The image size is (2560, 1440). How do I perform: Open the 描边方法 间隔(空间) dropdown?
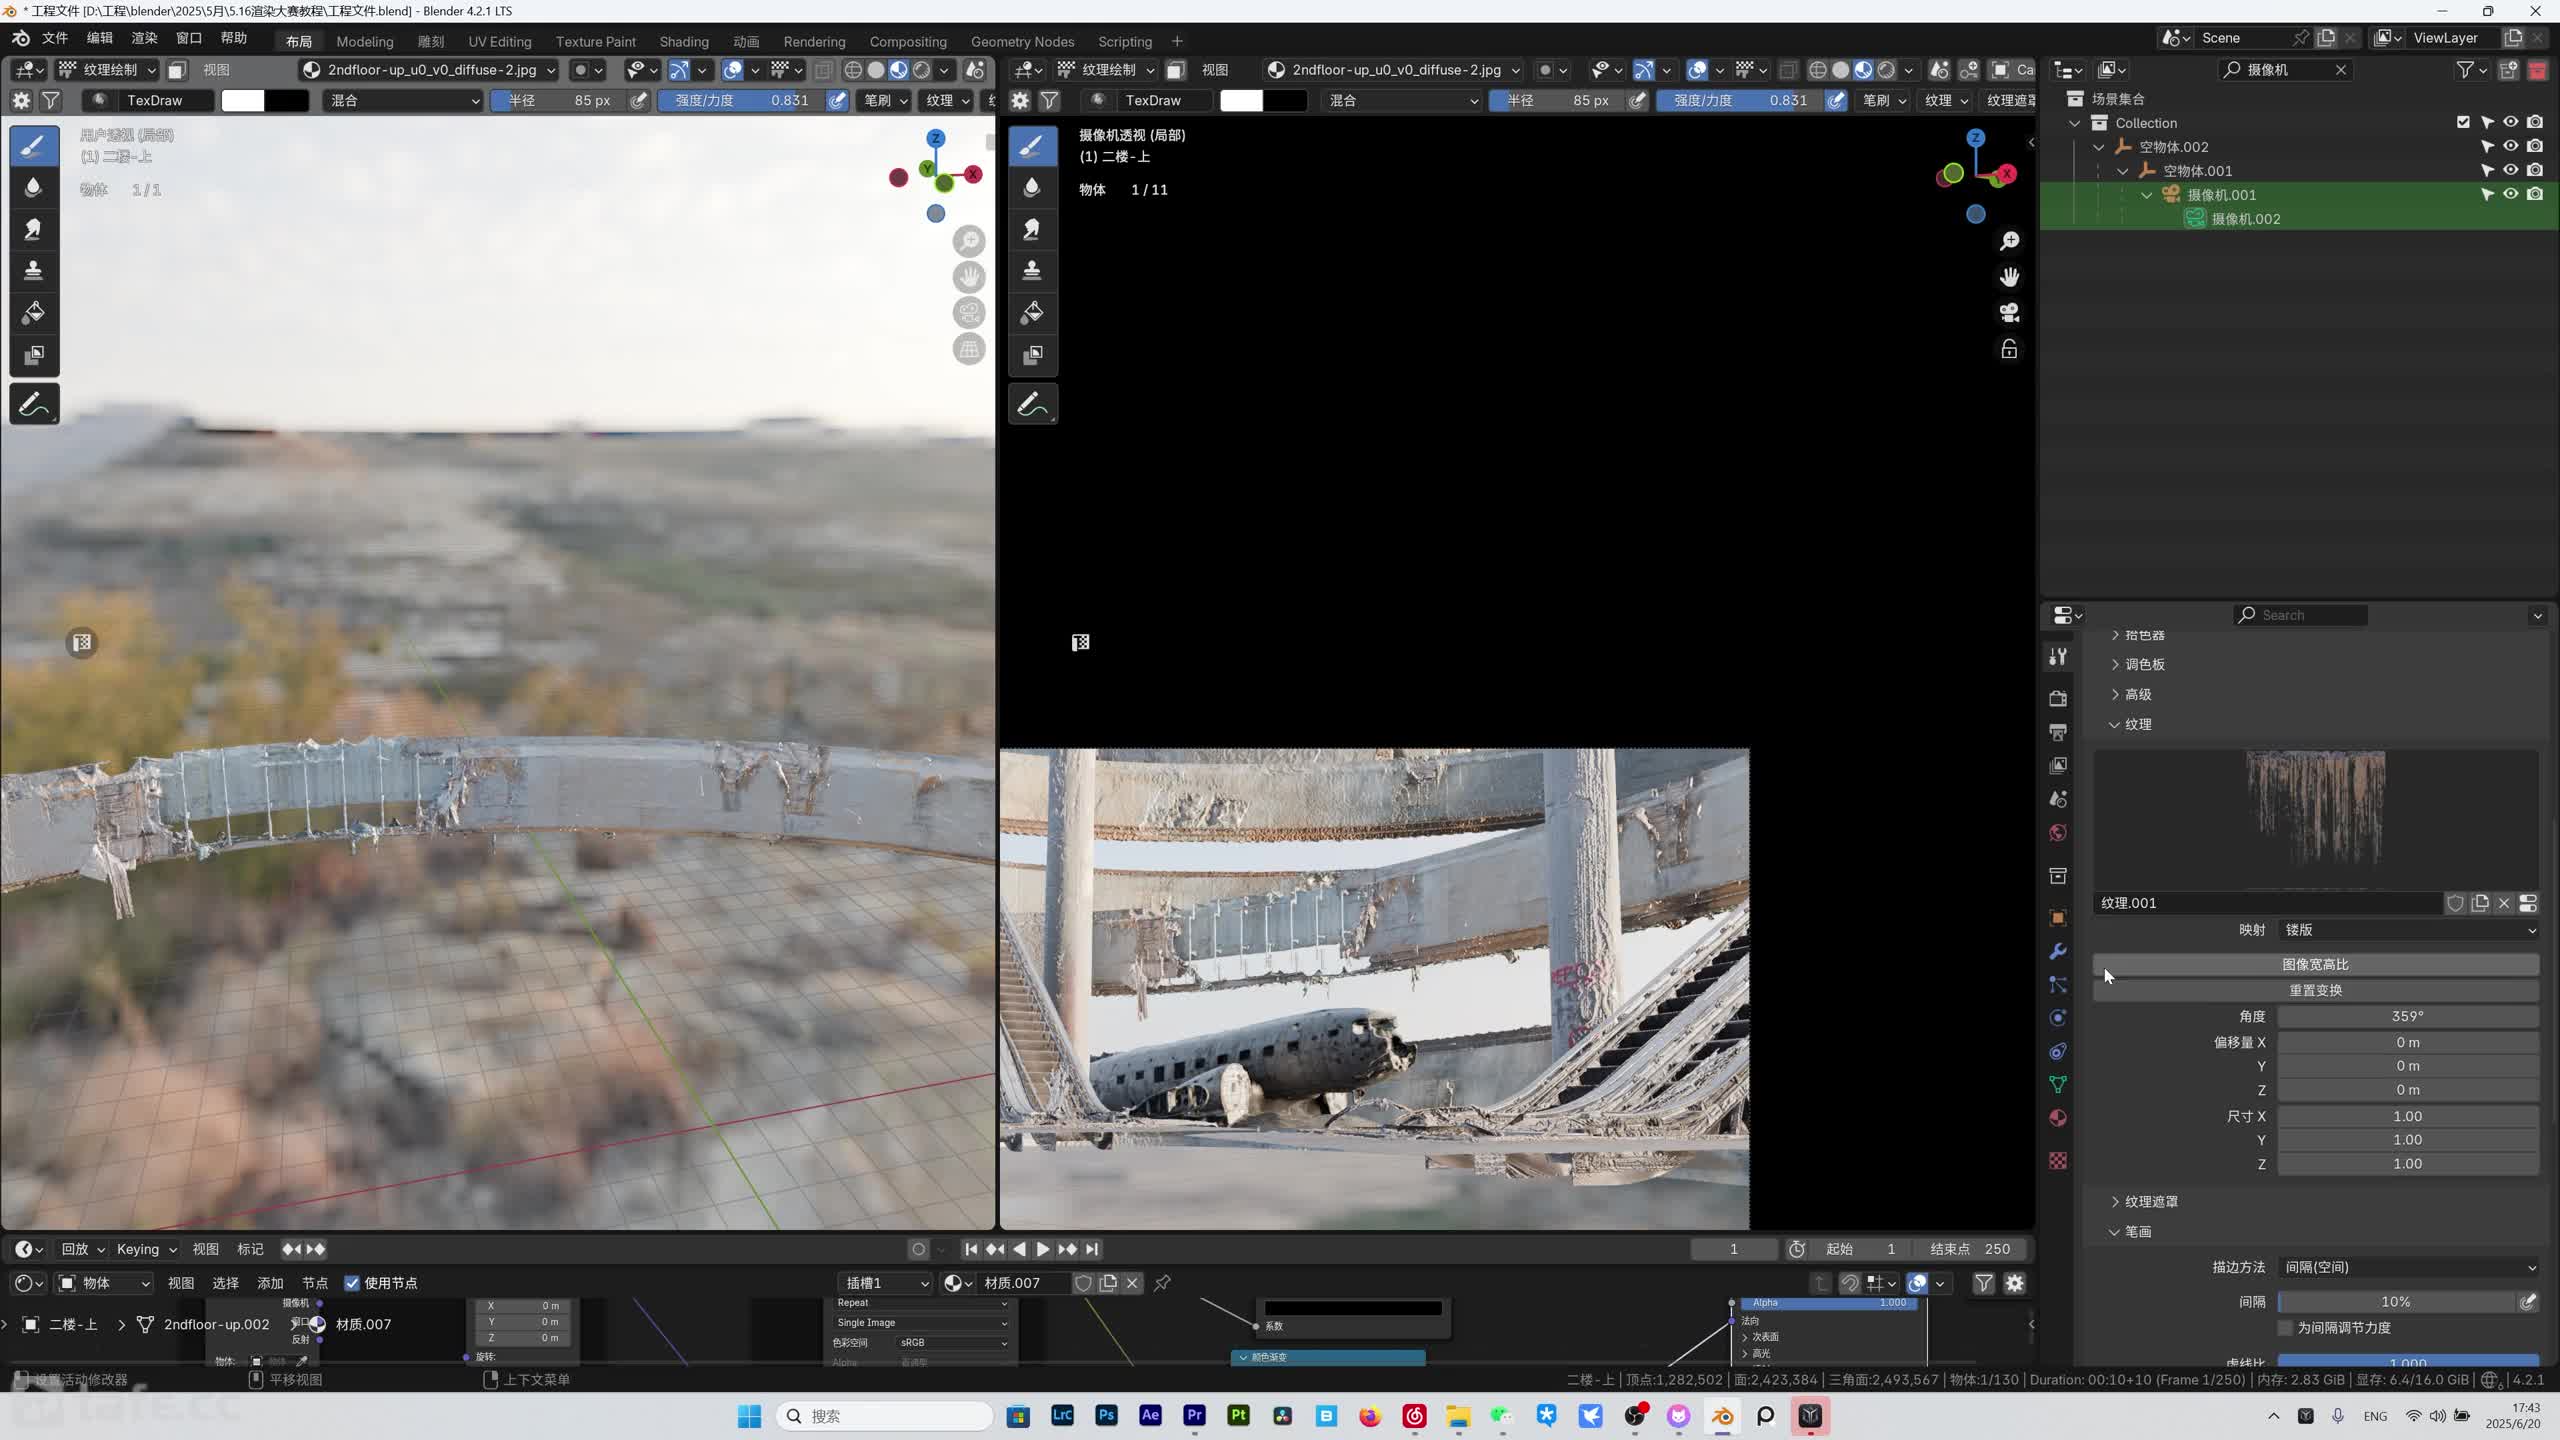click(x=2408, y=1267)
